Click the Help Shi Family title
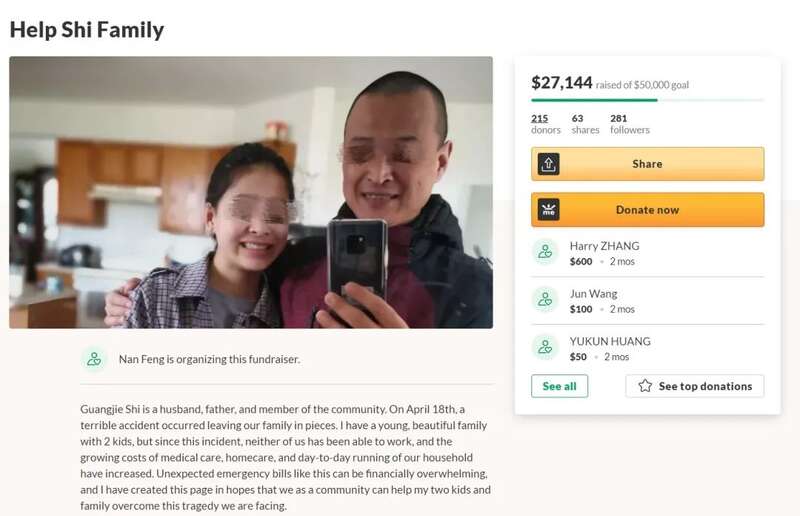The image size is (800, 516). point(87,29)
